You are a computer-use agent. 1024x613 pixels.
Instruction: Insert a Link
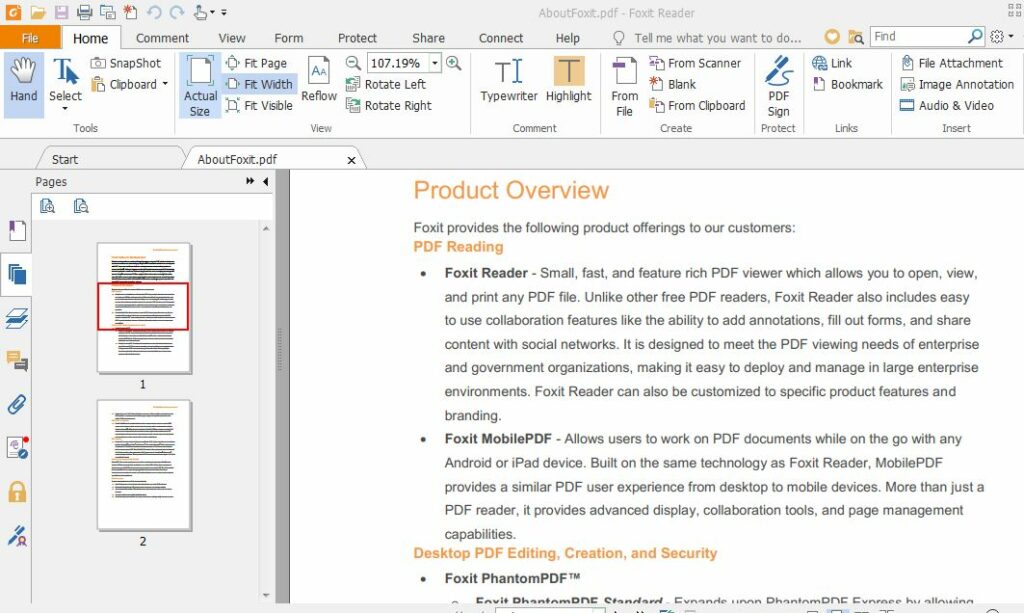[832, 63]
